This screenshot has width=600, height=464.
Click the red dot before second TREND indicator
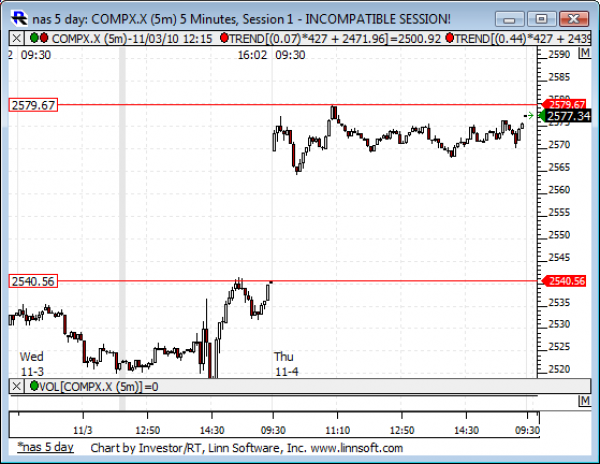coord(450,38)
